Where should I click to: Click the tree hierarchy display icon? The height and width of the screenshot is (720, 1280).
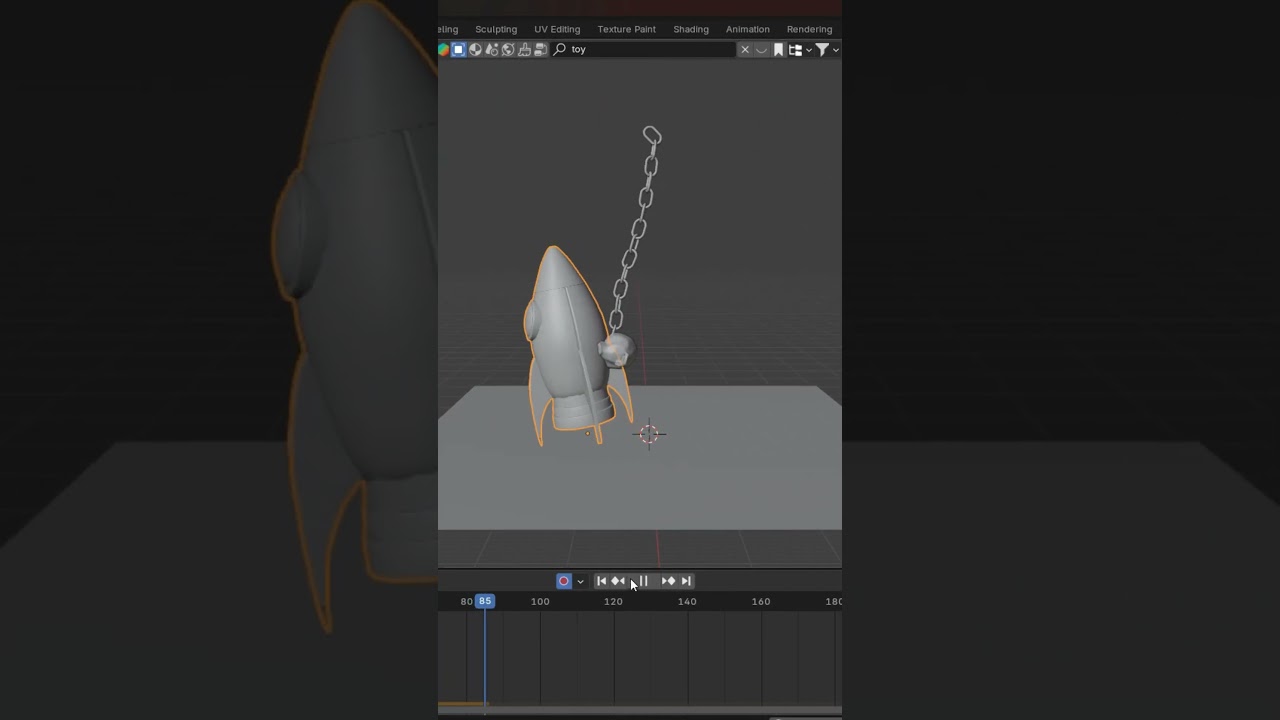pyautogui.click(x=796, y=49)
